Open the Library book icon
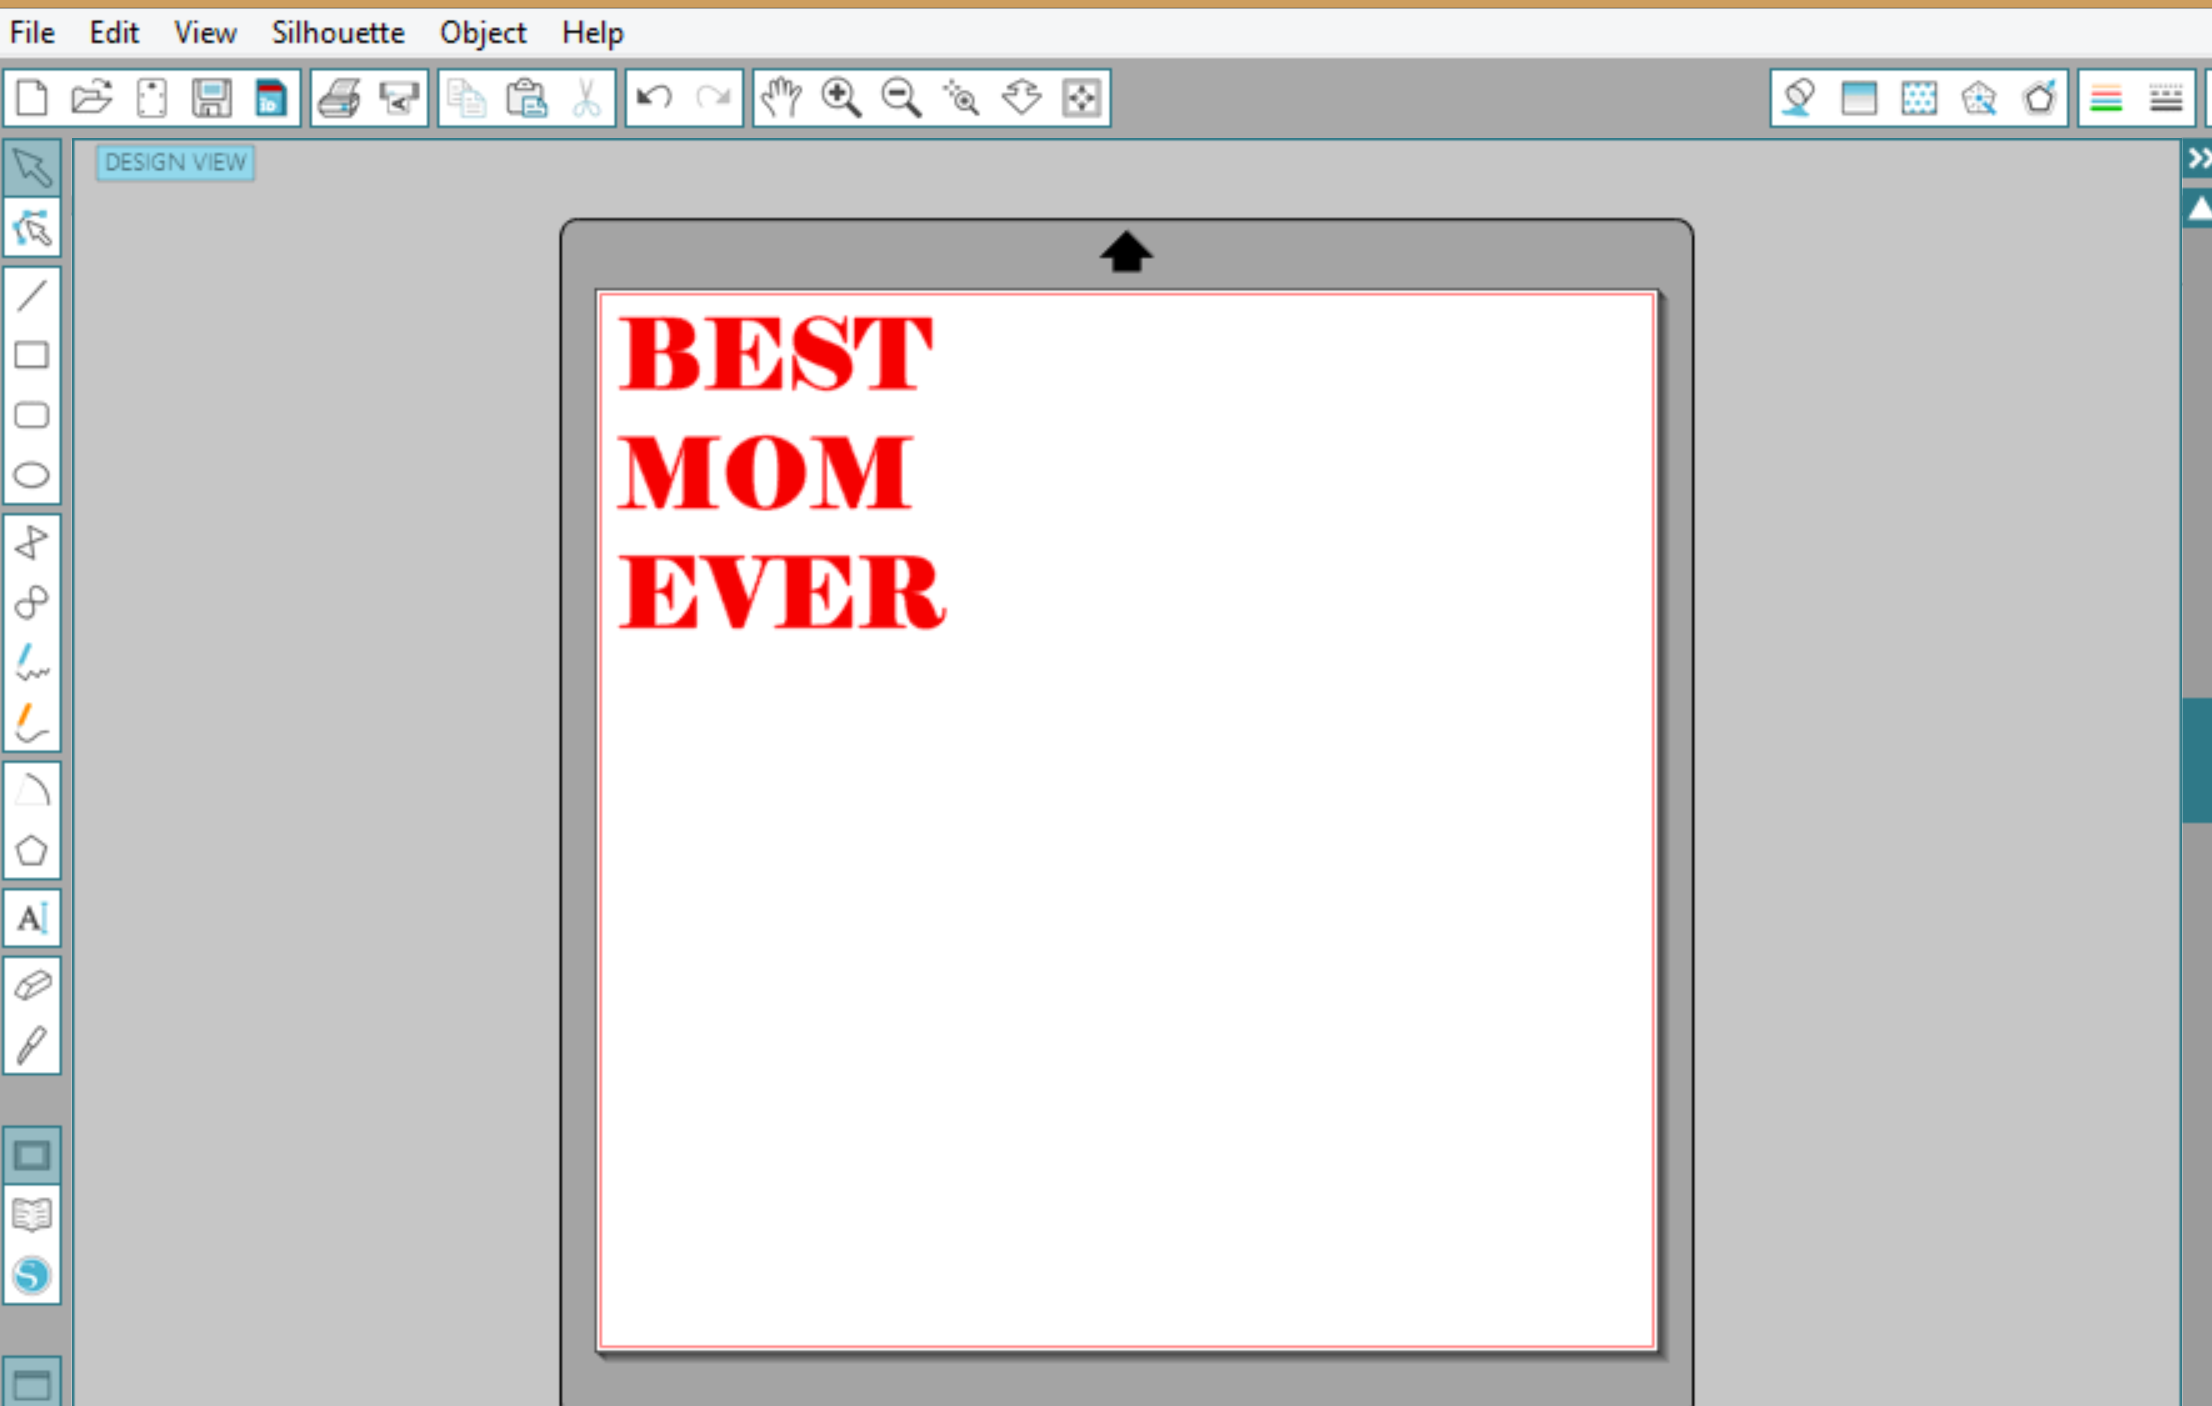 32,1216
